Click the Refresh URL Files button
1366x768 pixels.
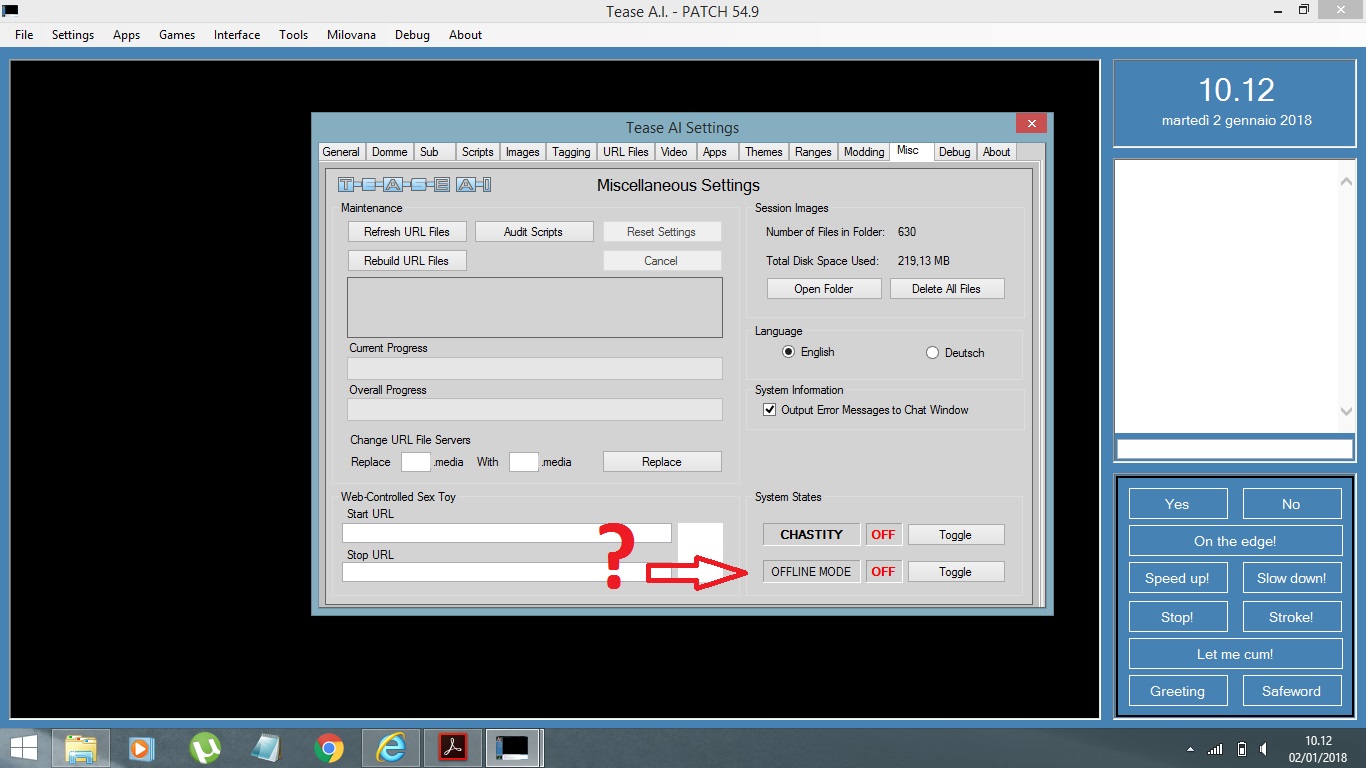(407, 232)
